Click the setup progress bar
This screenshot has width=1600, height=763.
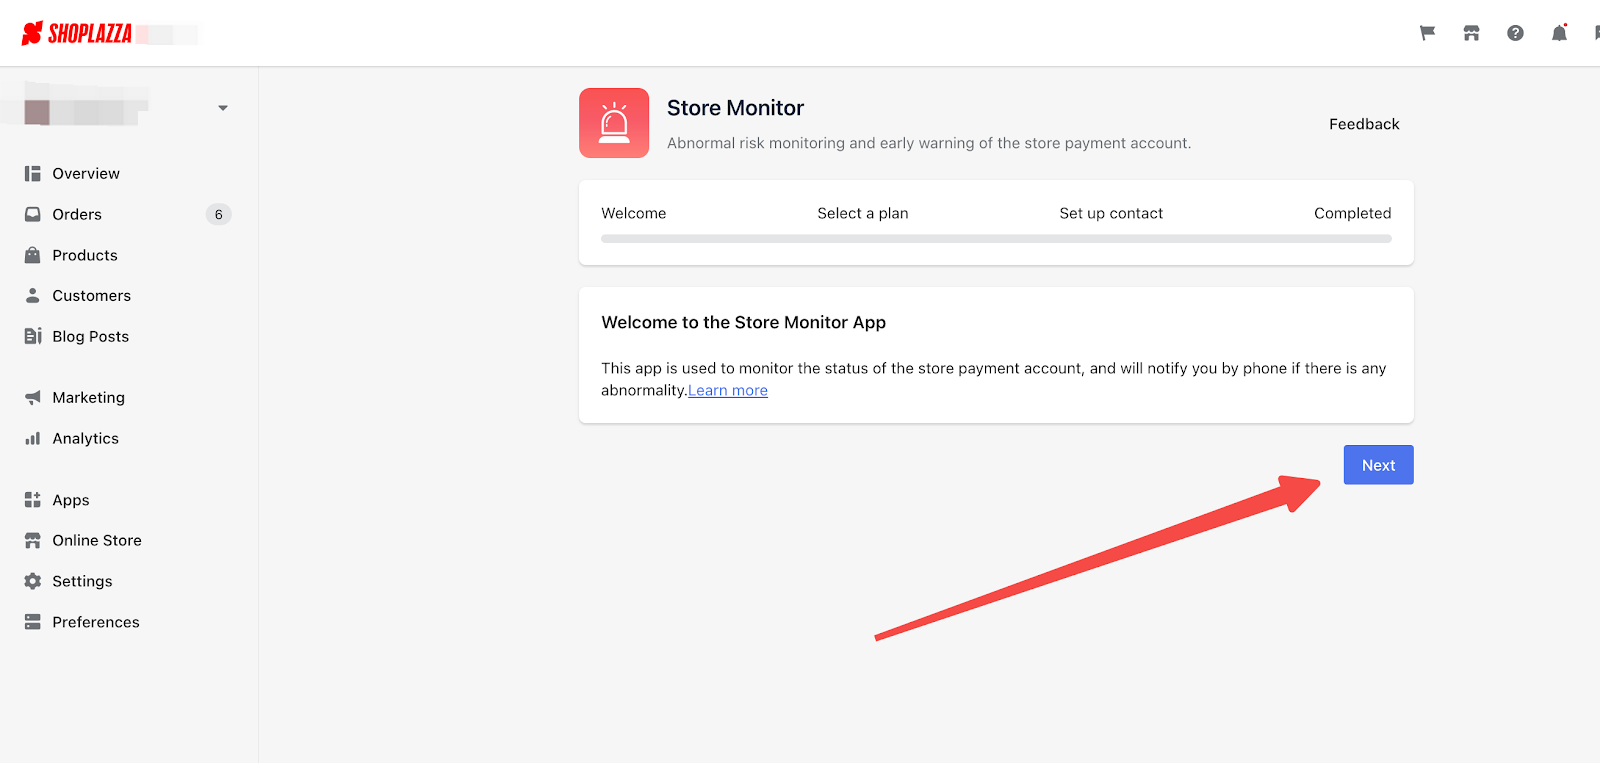(x=996, y=239)
